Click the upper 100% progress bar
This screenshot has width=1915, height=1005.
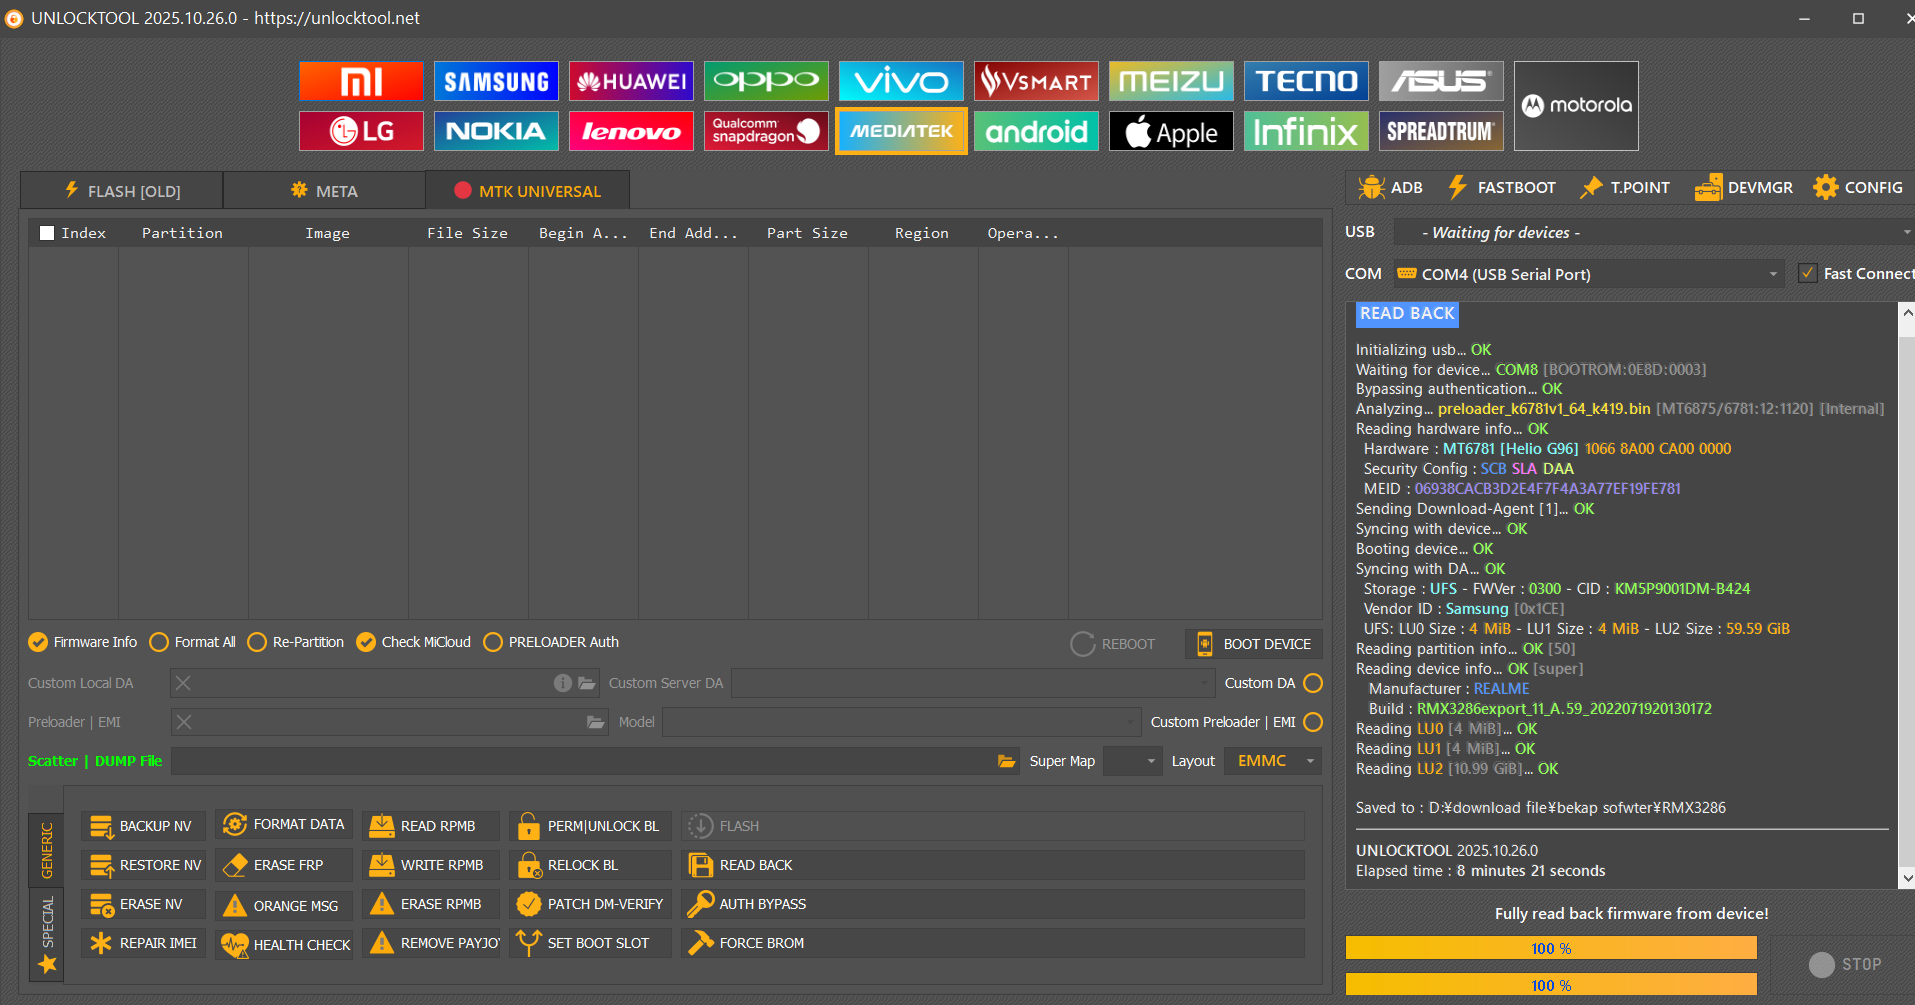(x=1550, y=948)
